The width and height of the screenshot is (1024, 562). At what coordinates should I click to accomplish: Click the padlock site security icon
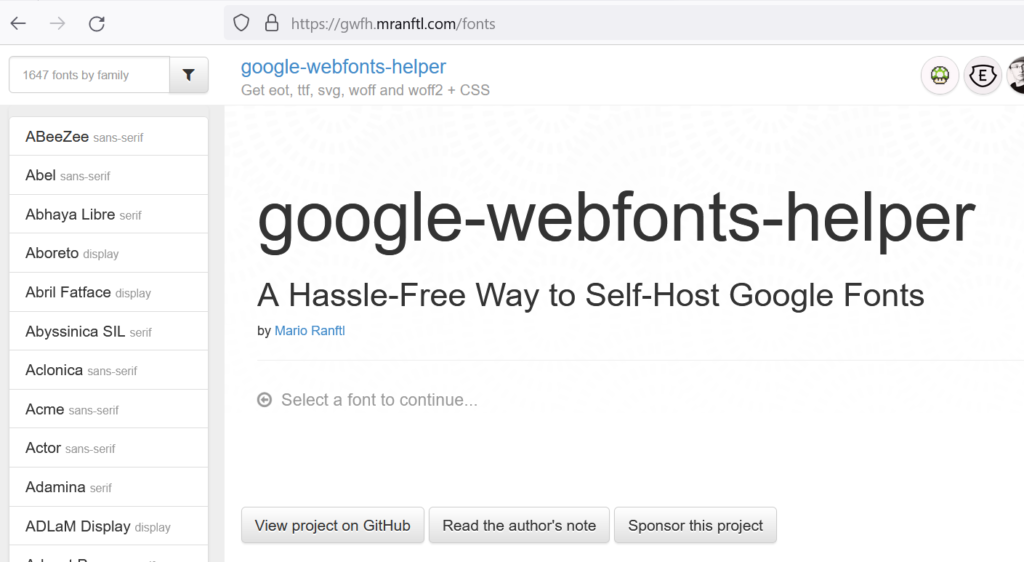click(x=270, y=23)
